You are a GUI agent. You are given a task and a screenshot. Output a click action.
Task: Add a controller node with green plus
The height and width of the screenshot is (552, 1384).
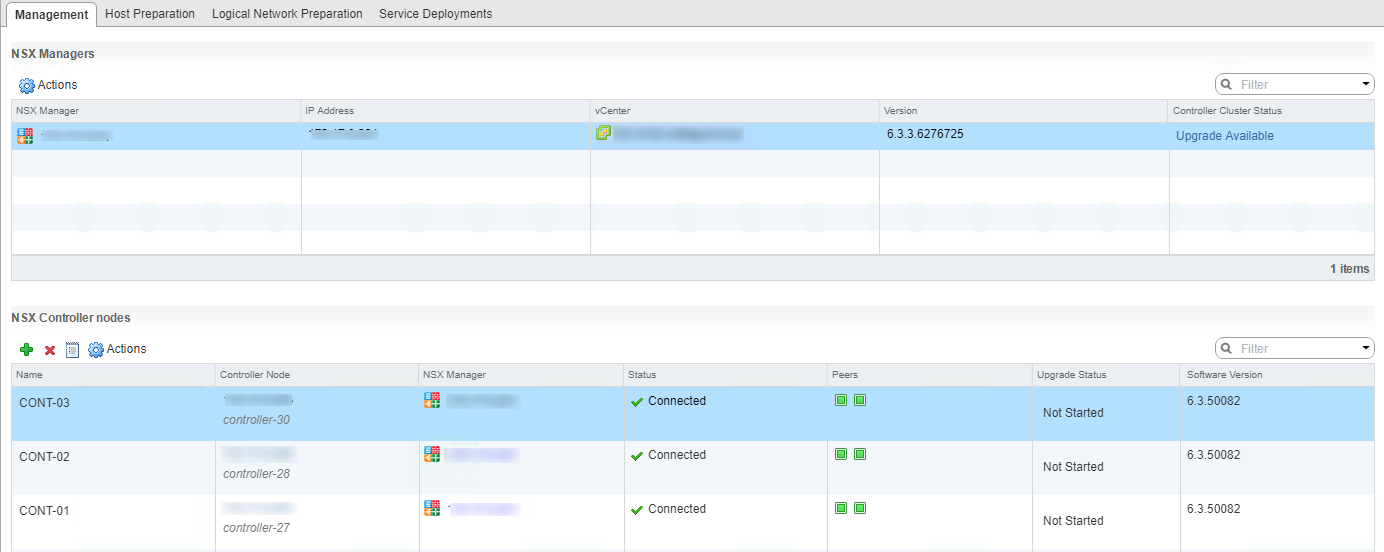tap(27, 349)
